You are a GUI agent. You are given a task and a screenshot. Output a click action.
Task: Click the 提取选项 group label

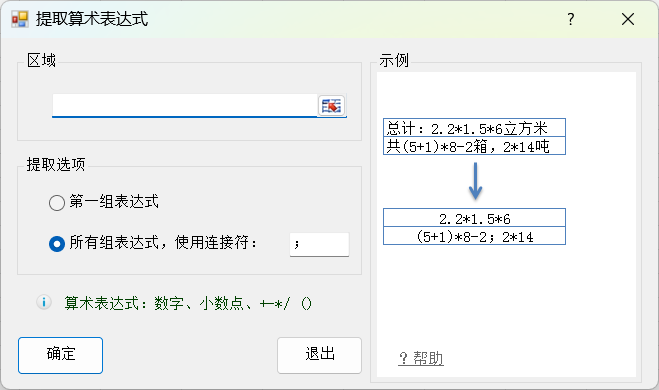(56, 164)
